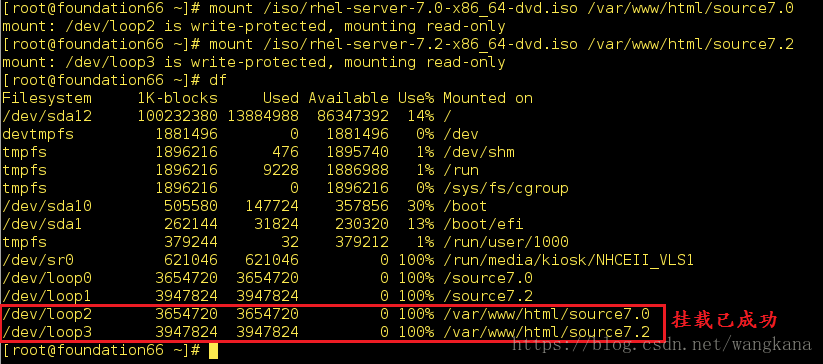Click the 9228 used value for /run
The image size is (823, 364).
[281, 170]
